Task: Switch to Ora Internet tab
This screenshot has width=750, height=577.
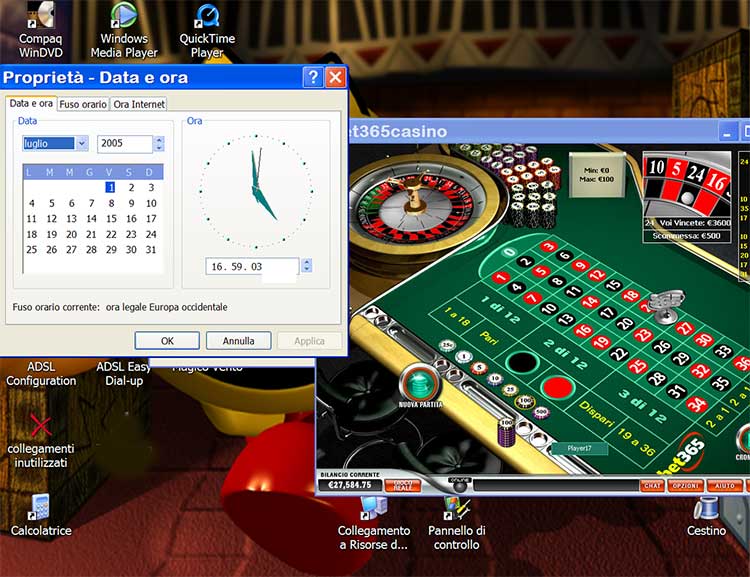Action: [139, 104]
